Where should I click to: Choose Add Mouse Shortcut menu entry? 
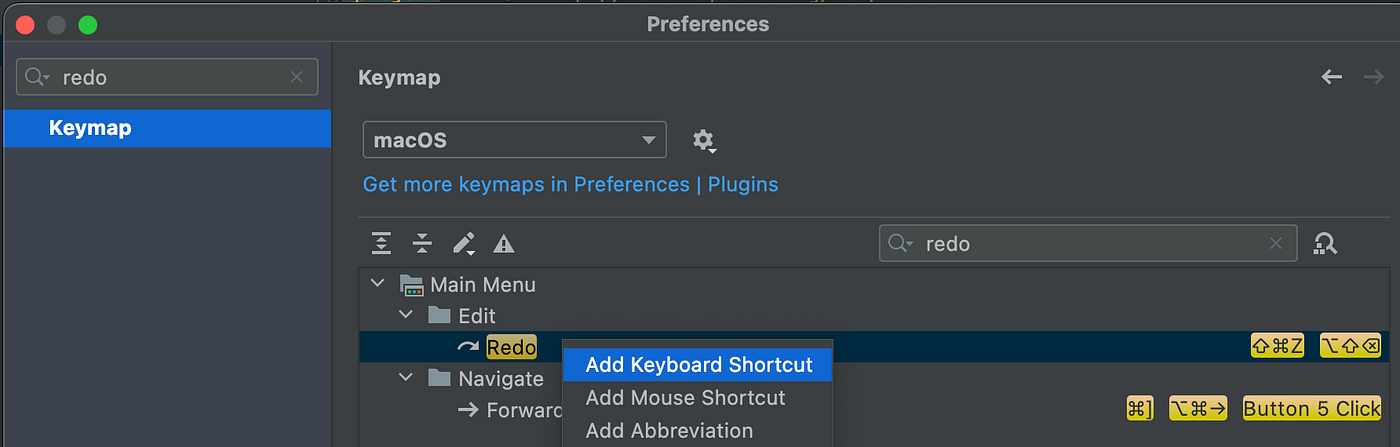click(x=685, y=398)
